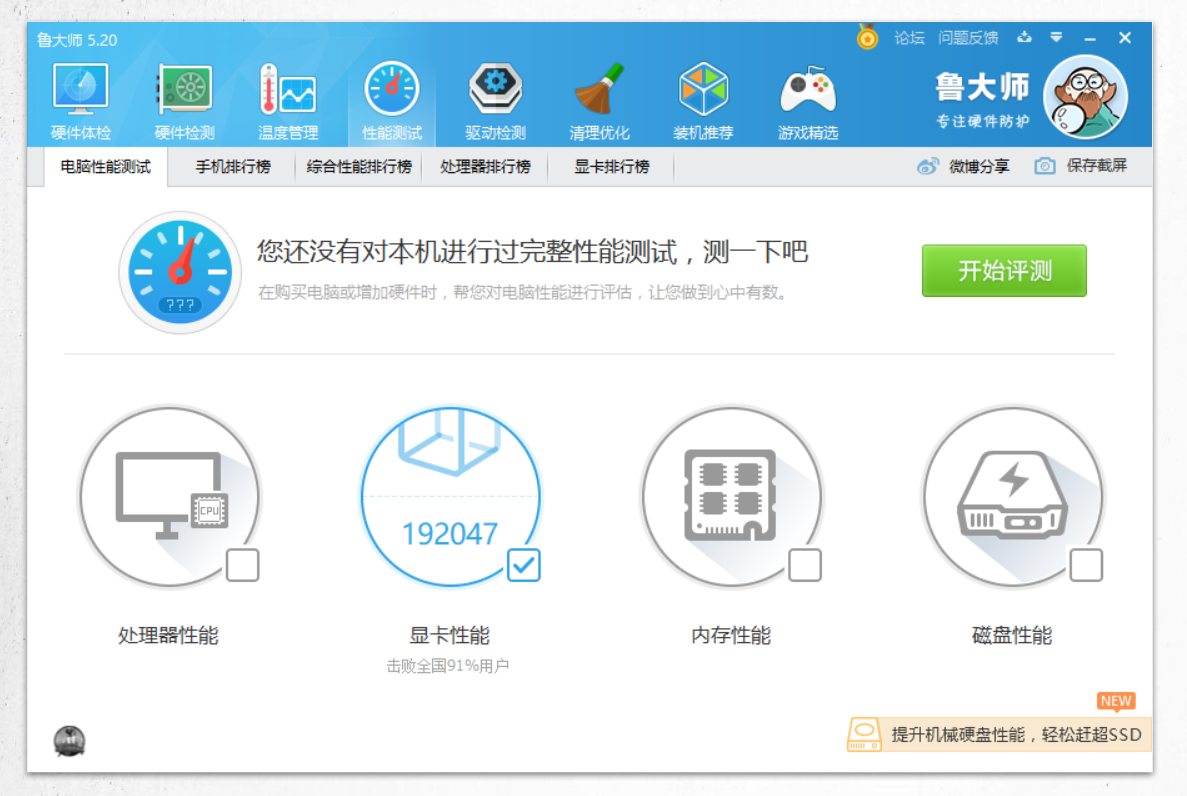The width and height of the screenshot is (1187, 796).
Task: Open 清理优化 cleanup broom icon
Action: point(599,89)
